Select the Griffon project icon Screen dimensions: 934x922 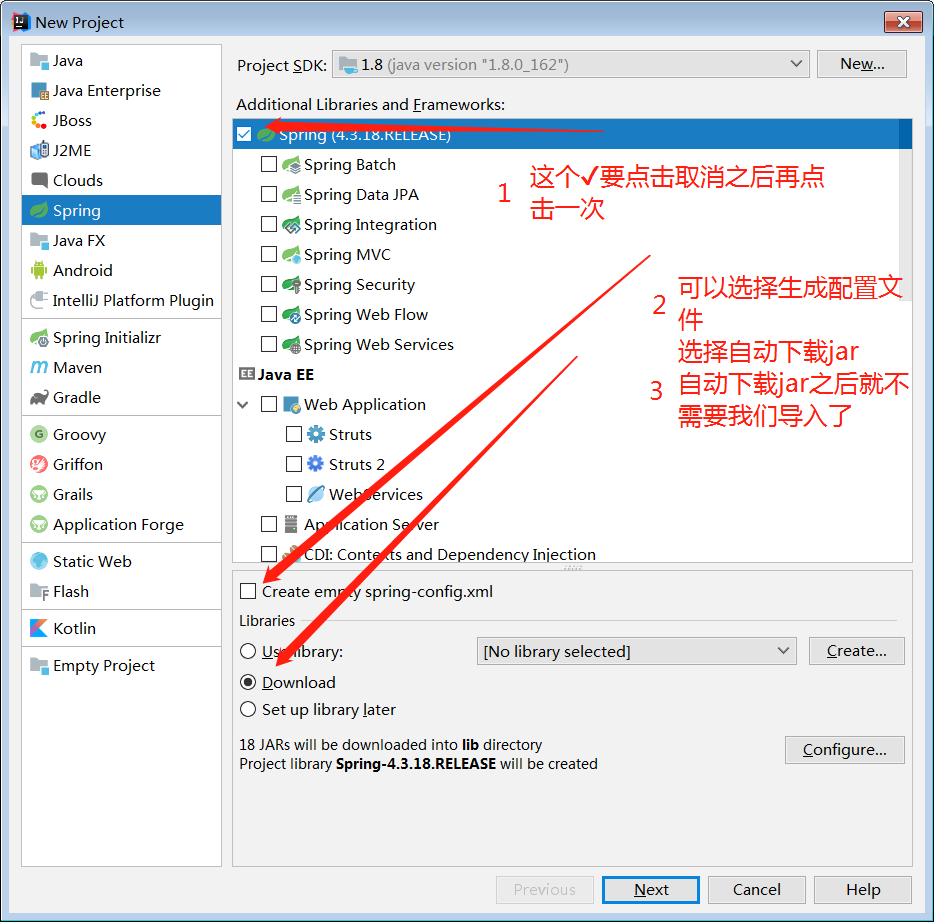pyautogui.click(x=39, y=464)
